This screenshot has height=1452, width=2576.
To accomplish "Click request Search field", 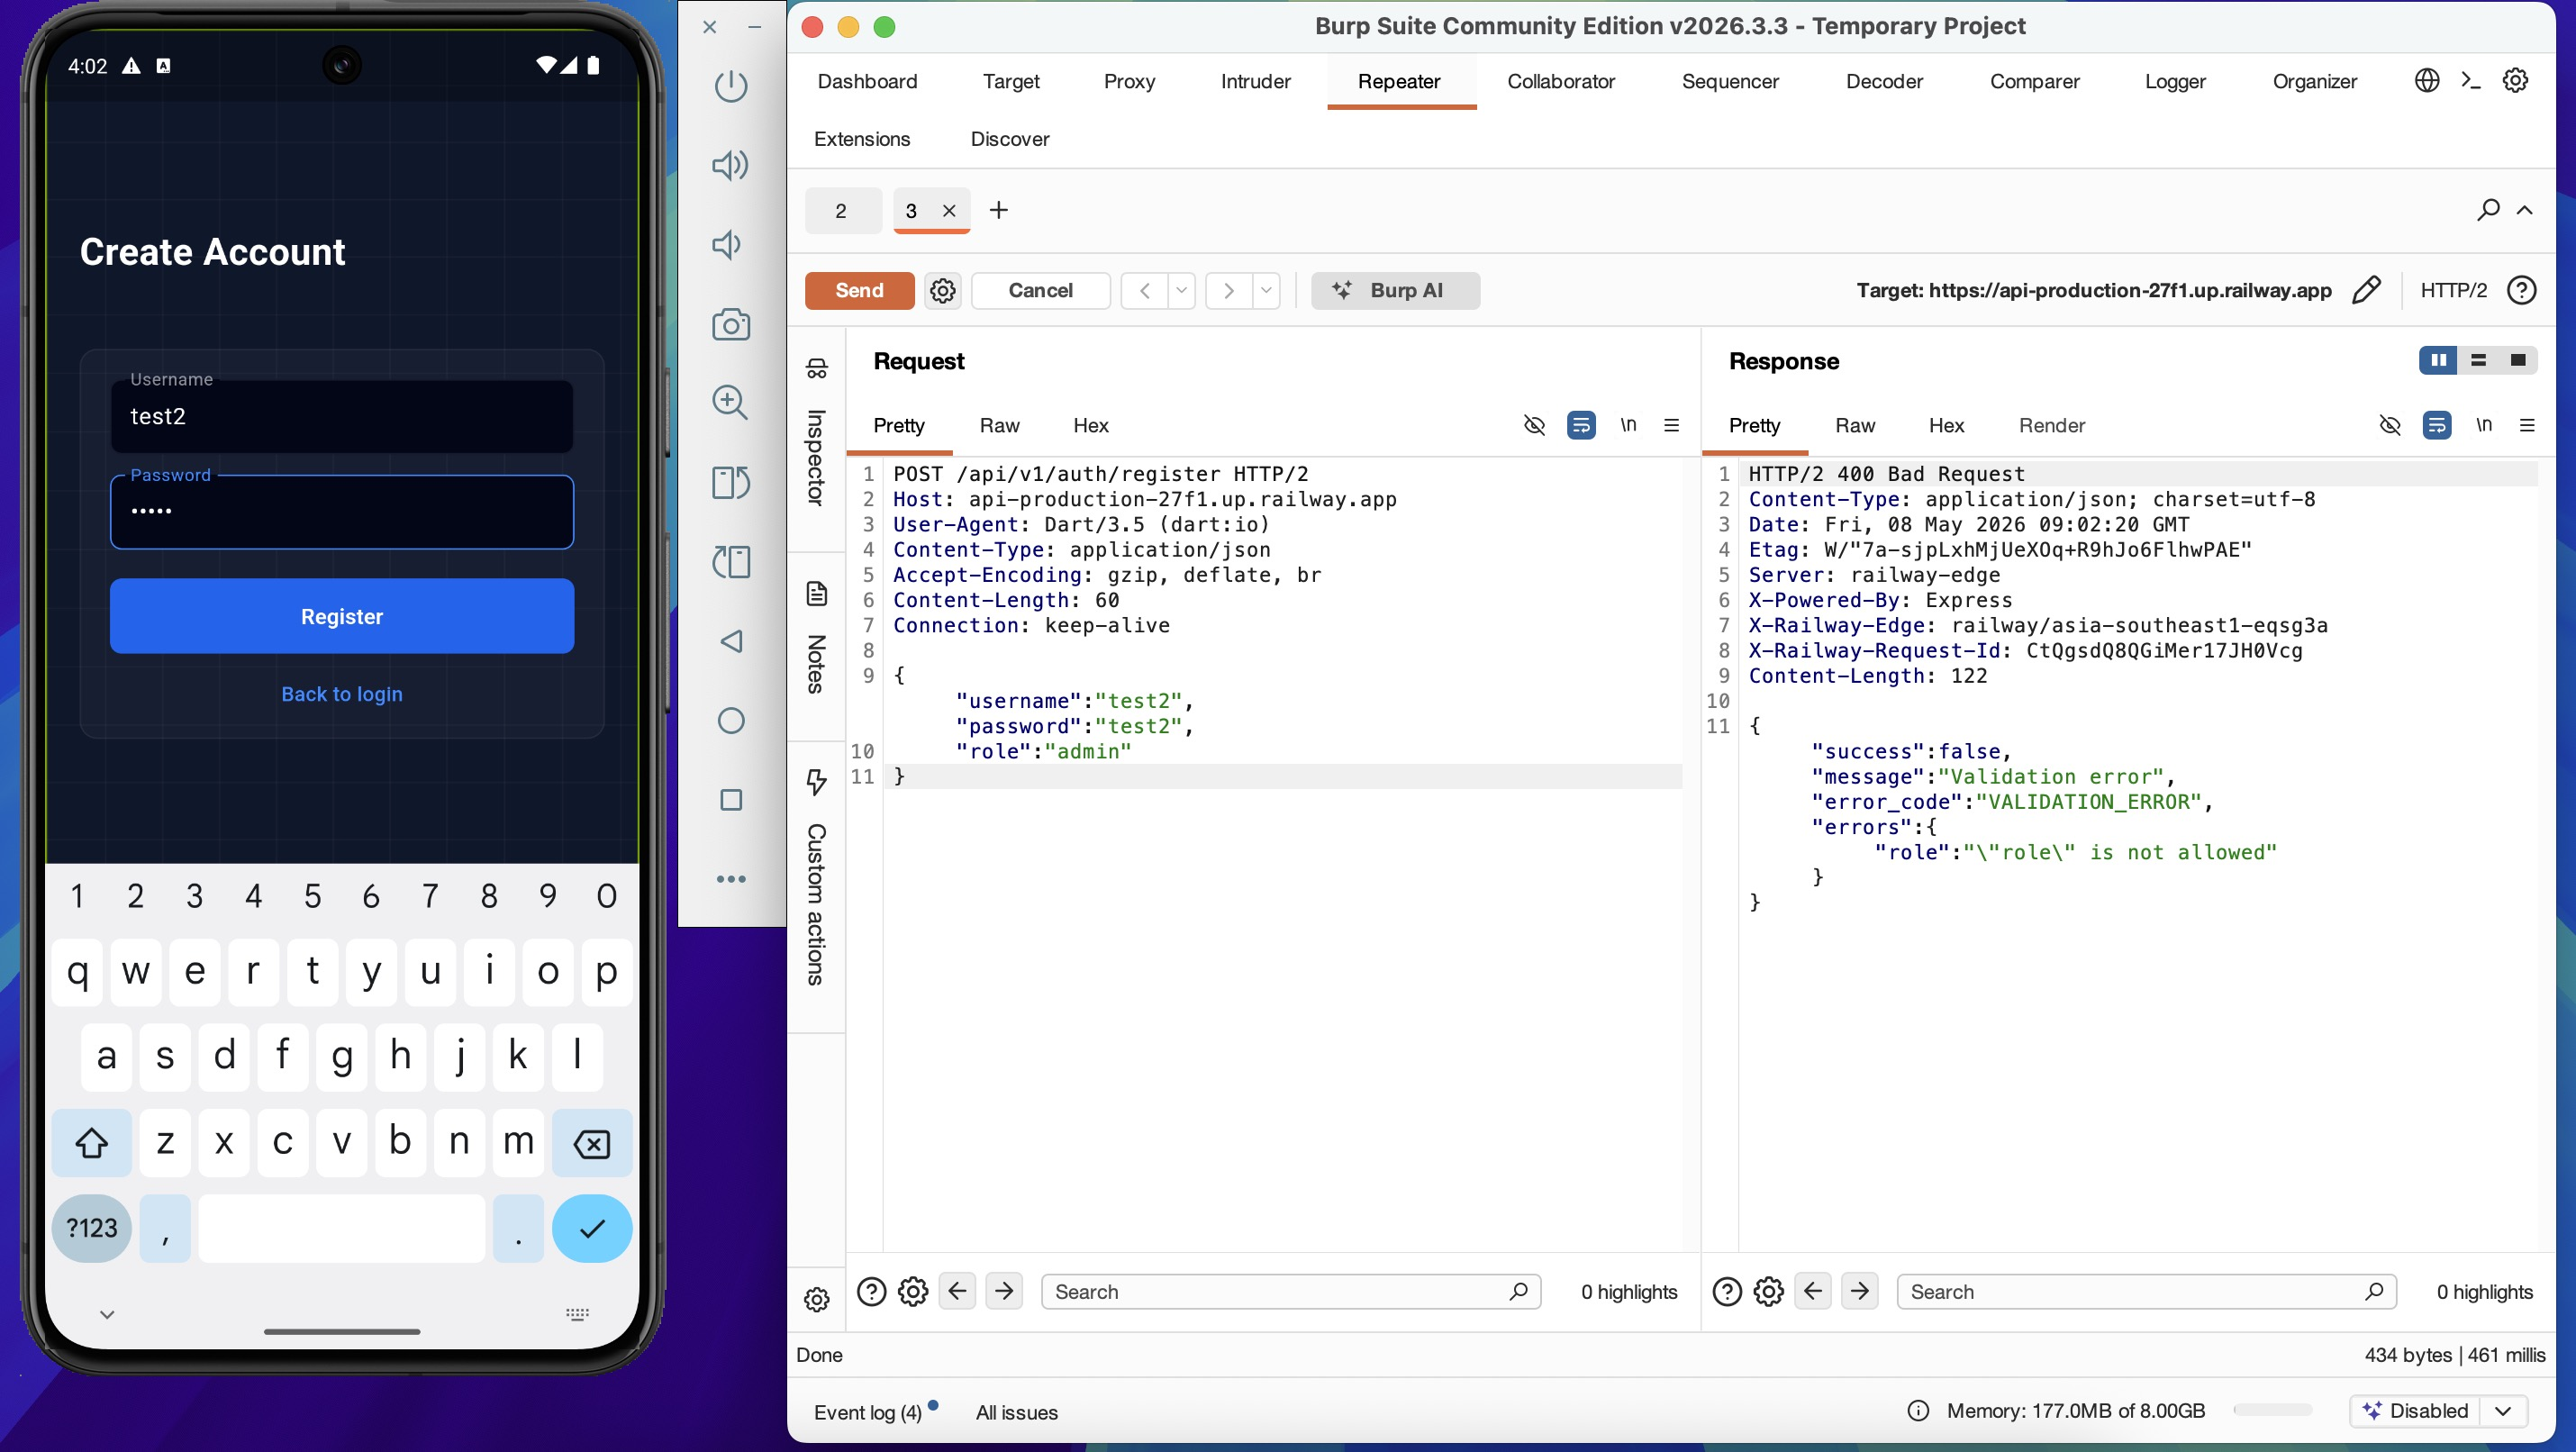I will click(x=1290, y=1292).
